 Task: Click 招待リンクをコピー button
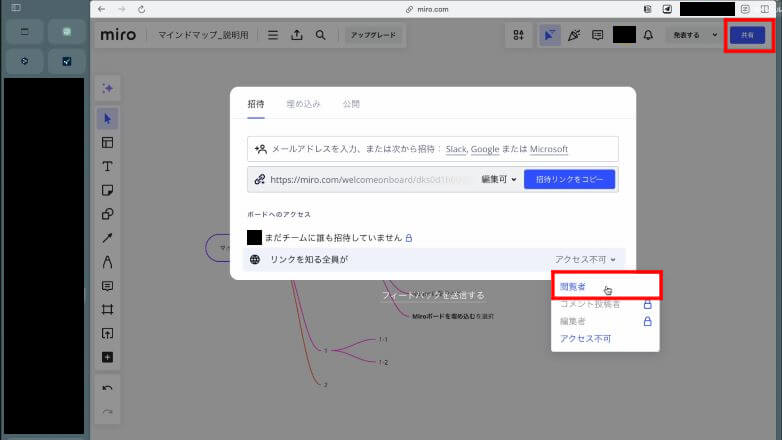570,179
